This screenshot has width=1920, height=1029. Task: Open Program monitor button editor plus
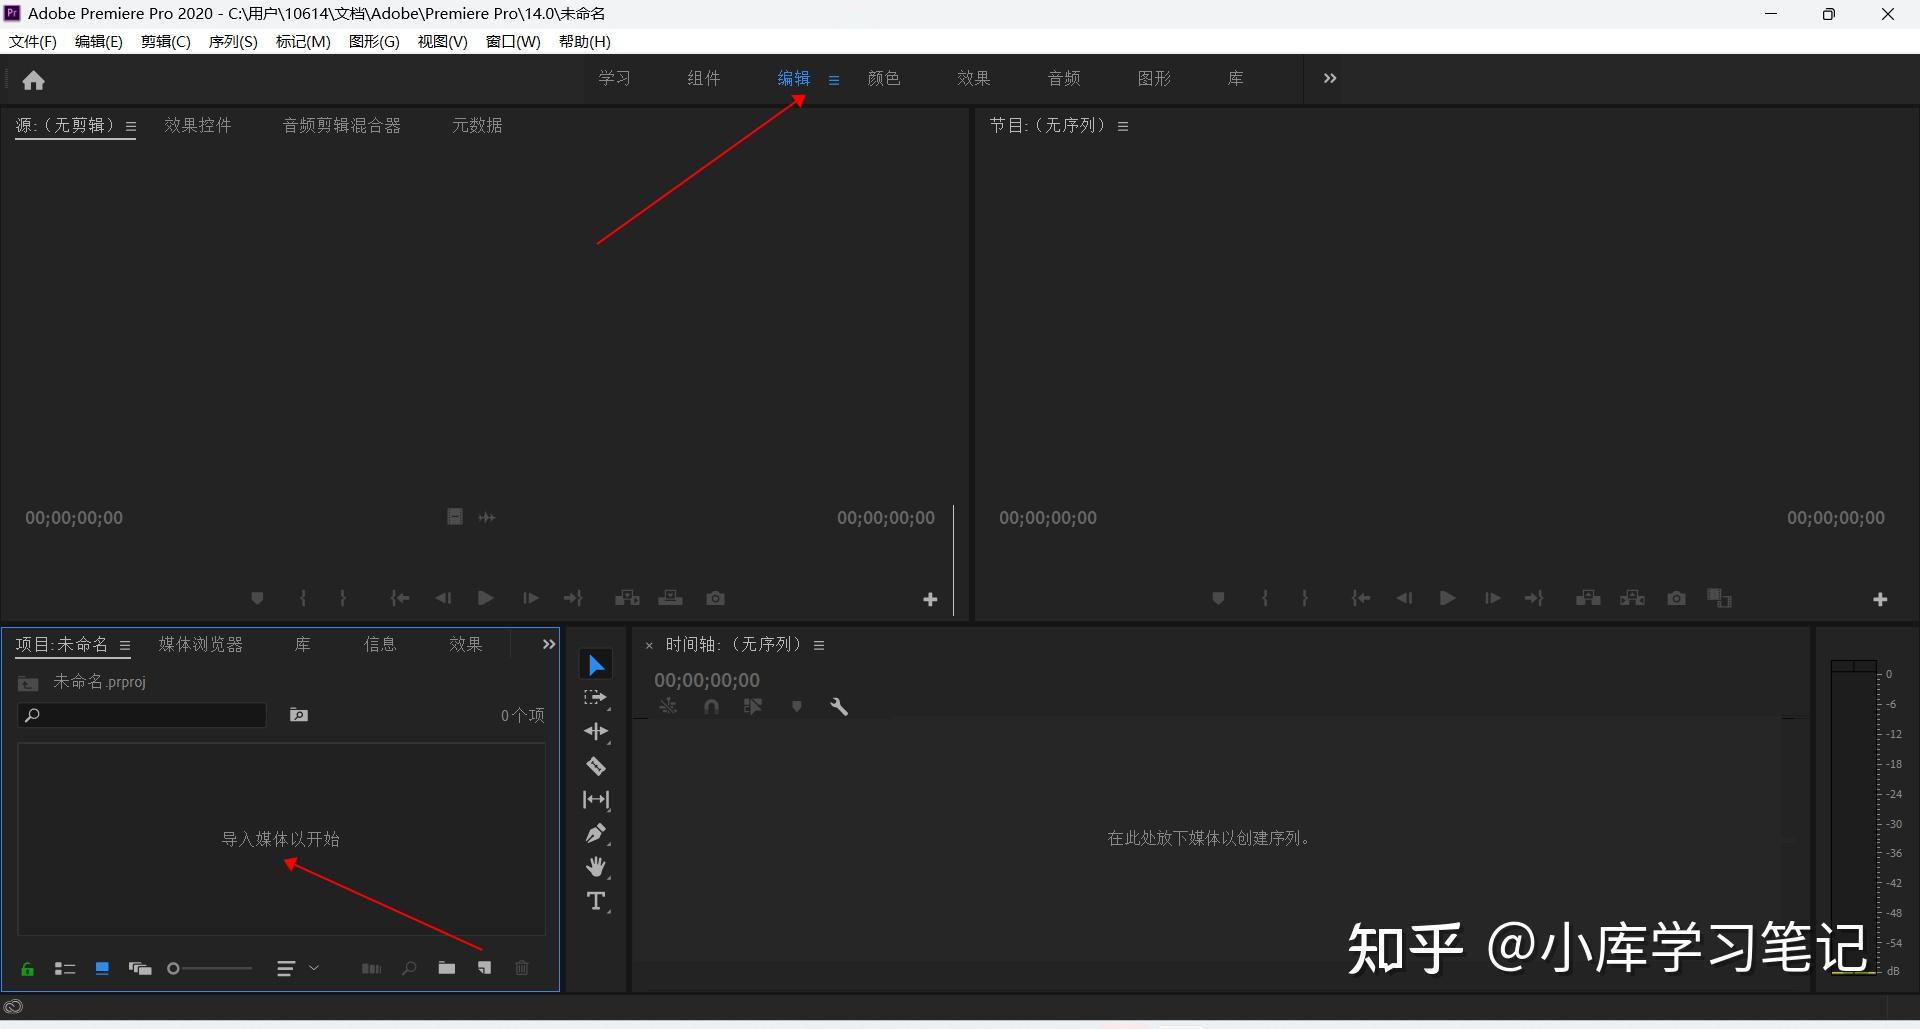1880,599
